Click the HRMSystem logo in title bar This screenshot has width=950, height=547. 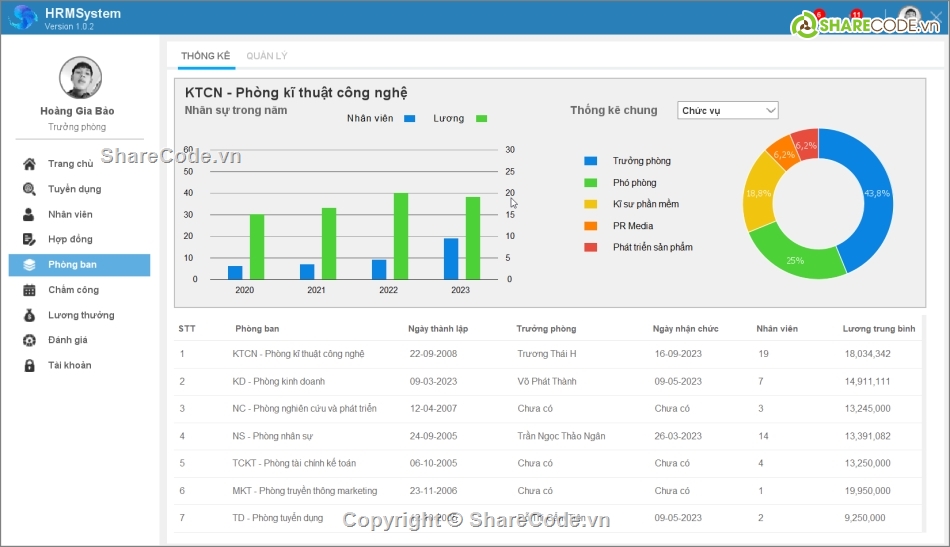(23, 17)
